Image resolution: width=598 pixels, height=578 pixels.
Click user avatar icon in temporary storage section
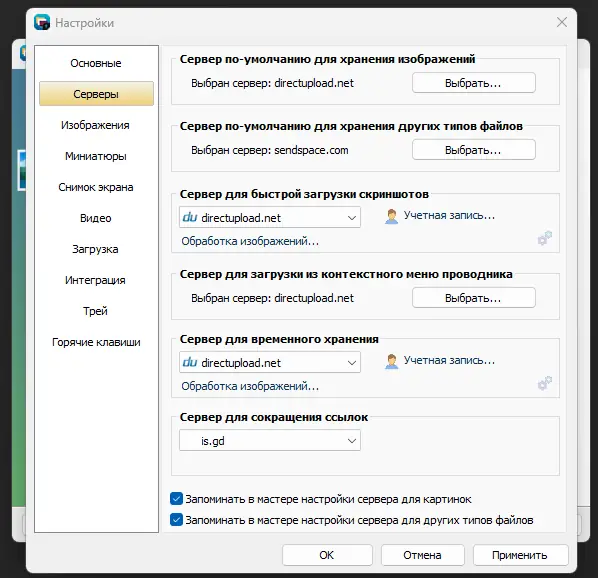tap(391, 361)
